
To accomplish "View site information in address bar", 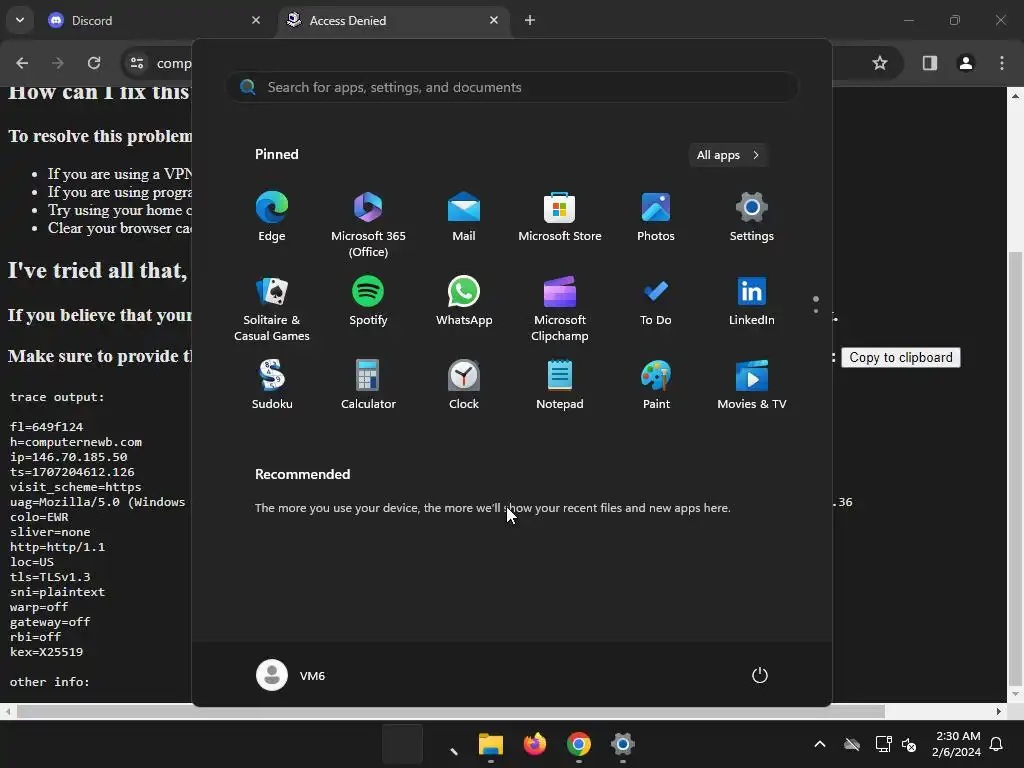I will point(137,63).
